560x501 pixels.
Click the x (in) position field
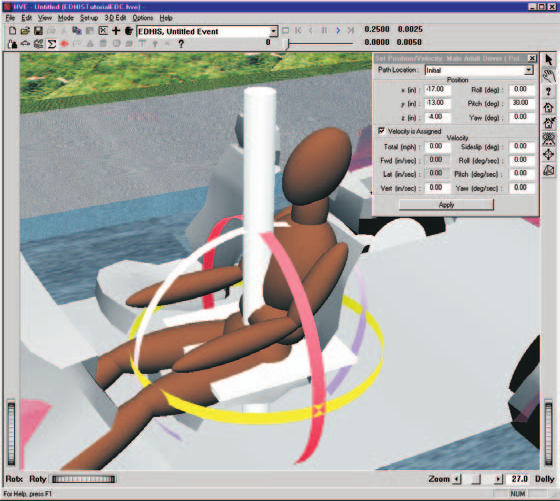438,89
